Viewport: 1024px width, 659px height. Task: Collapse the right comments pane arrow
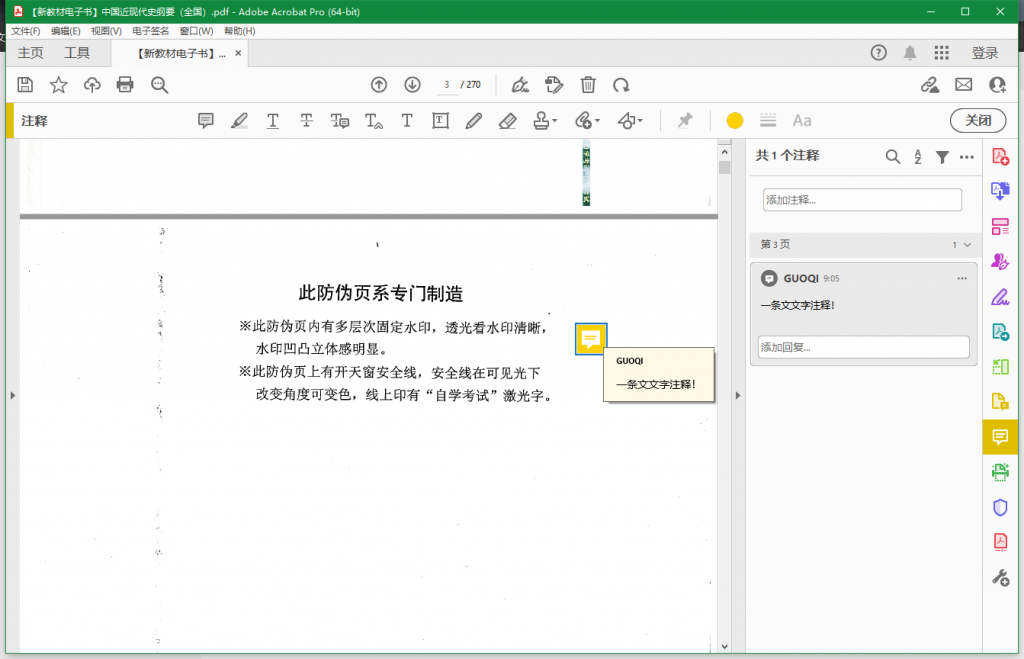pos(738,396)
